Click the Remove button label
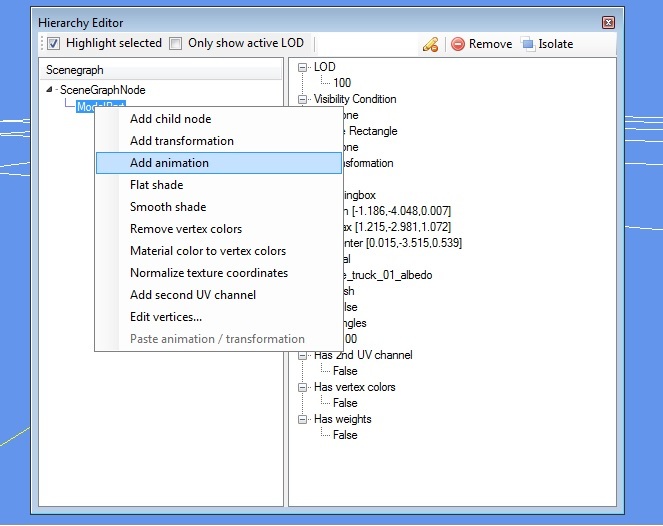The height and width of the screenshot is (526, 663). click(x=490, y=44)
